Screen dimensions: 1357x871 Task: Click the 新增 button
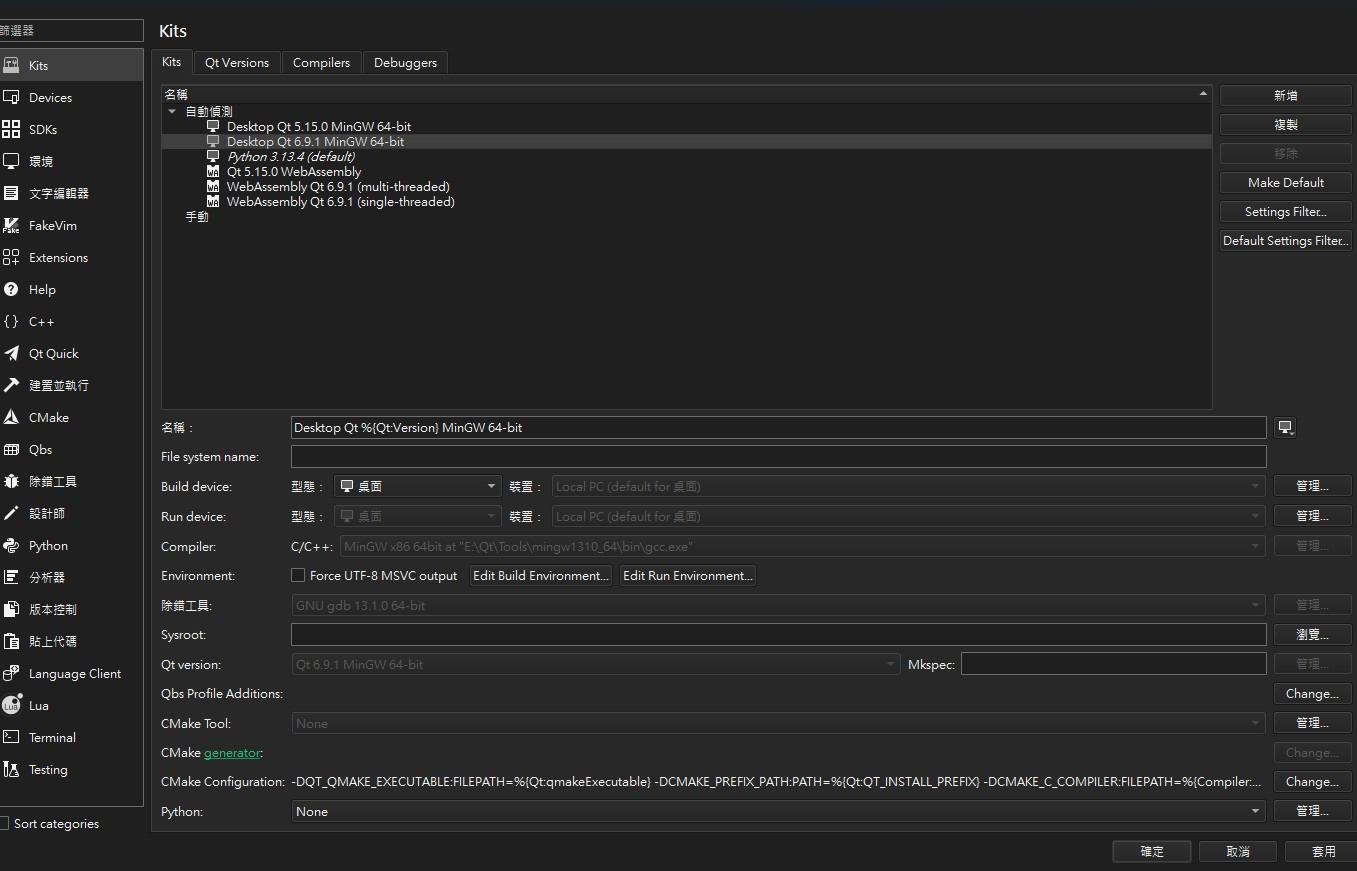coord(1285,95)
